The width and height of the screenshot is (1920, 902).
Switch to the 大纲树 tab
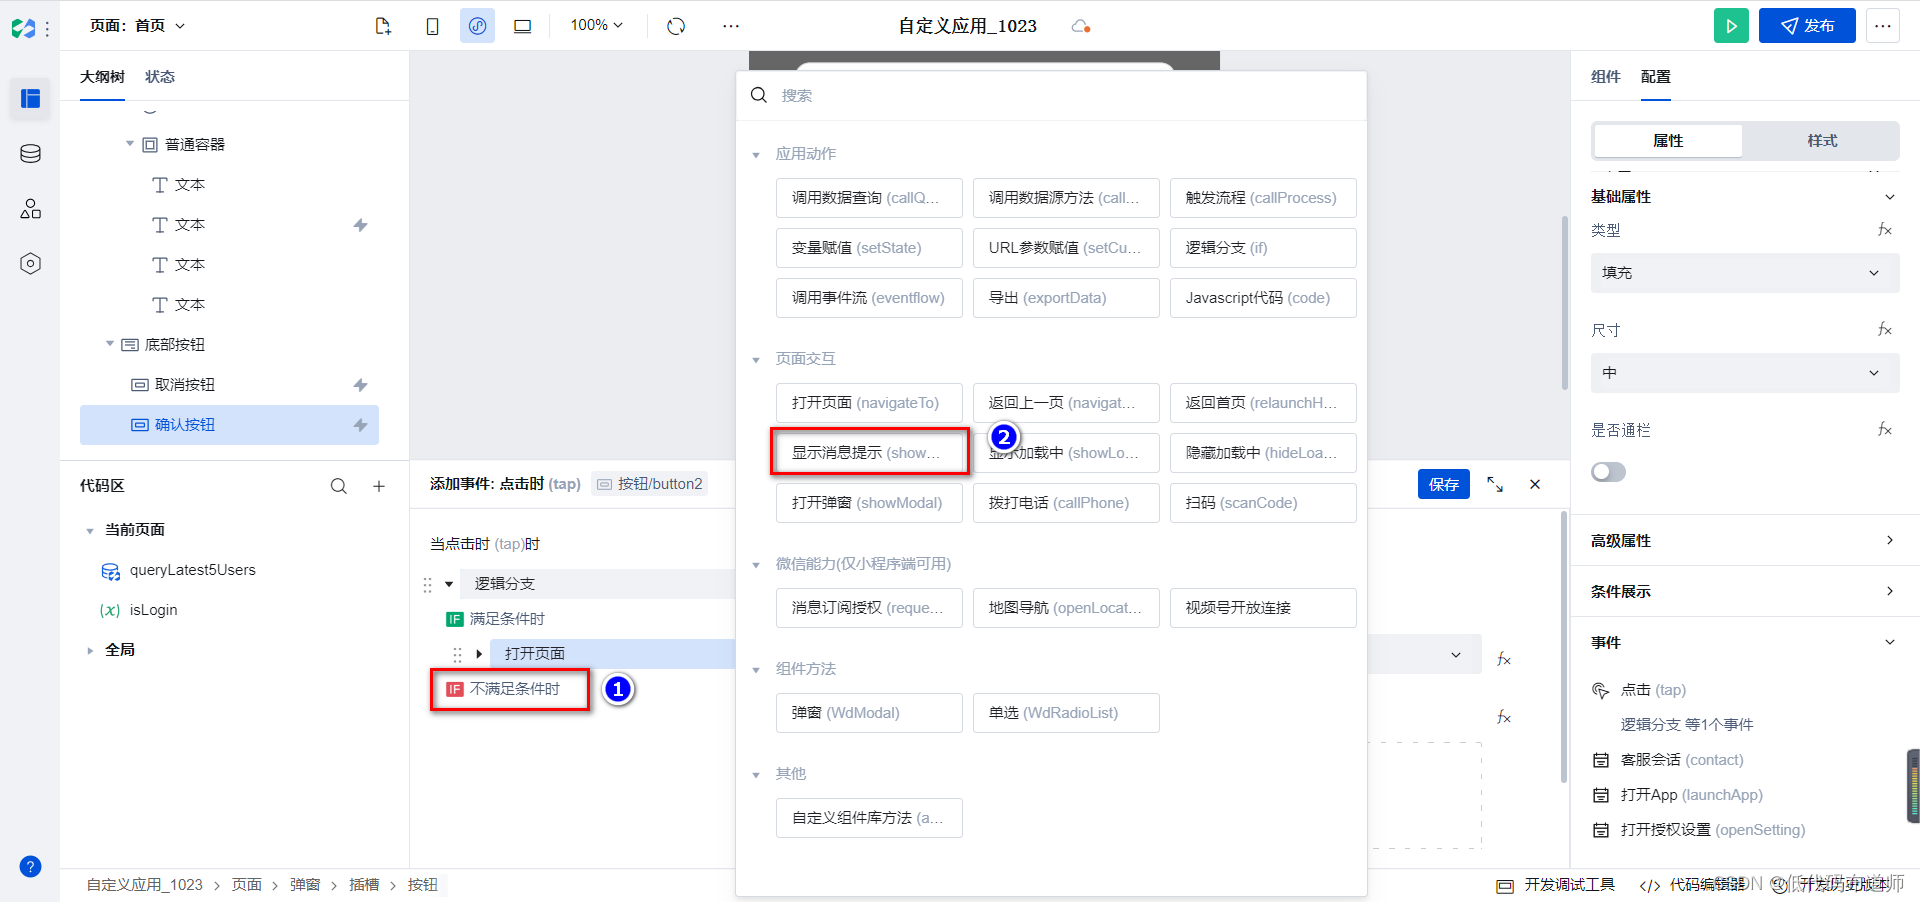[x=102, y=77]
